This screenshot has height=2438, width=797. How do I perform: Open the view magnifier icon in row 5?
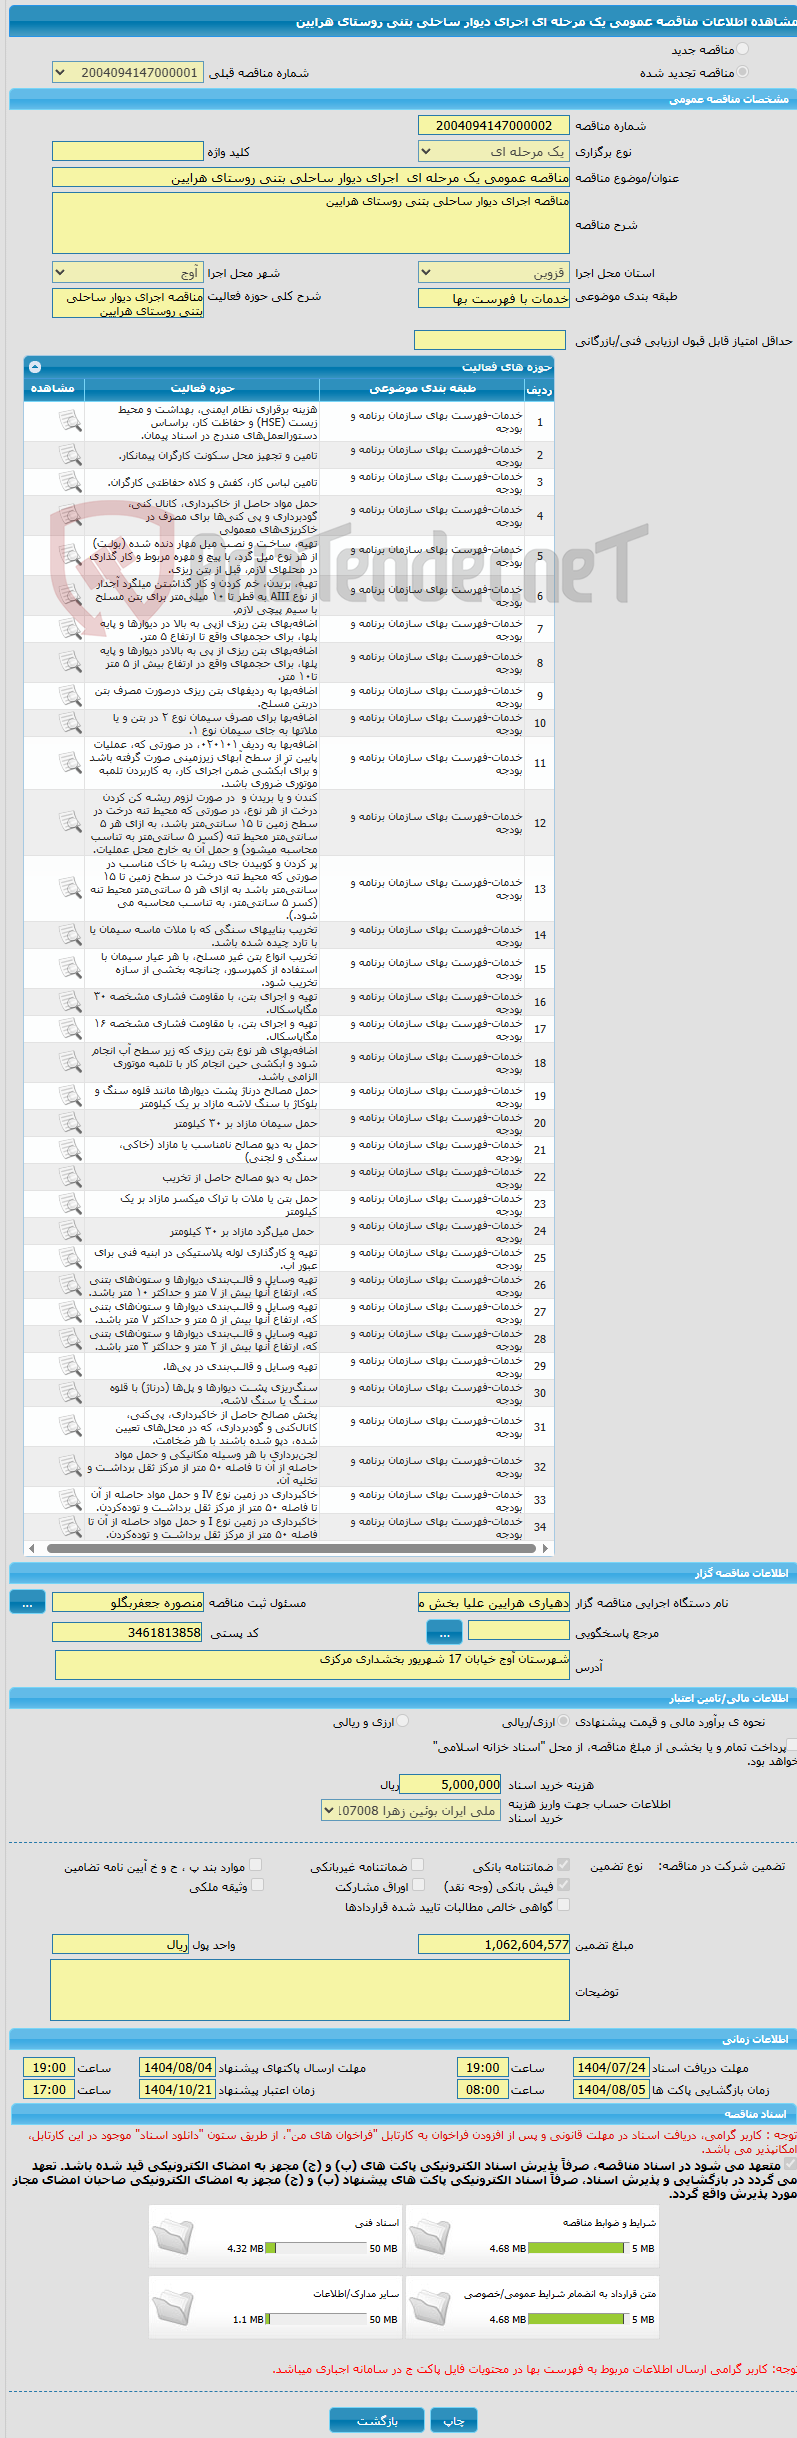click(69, 555)
